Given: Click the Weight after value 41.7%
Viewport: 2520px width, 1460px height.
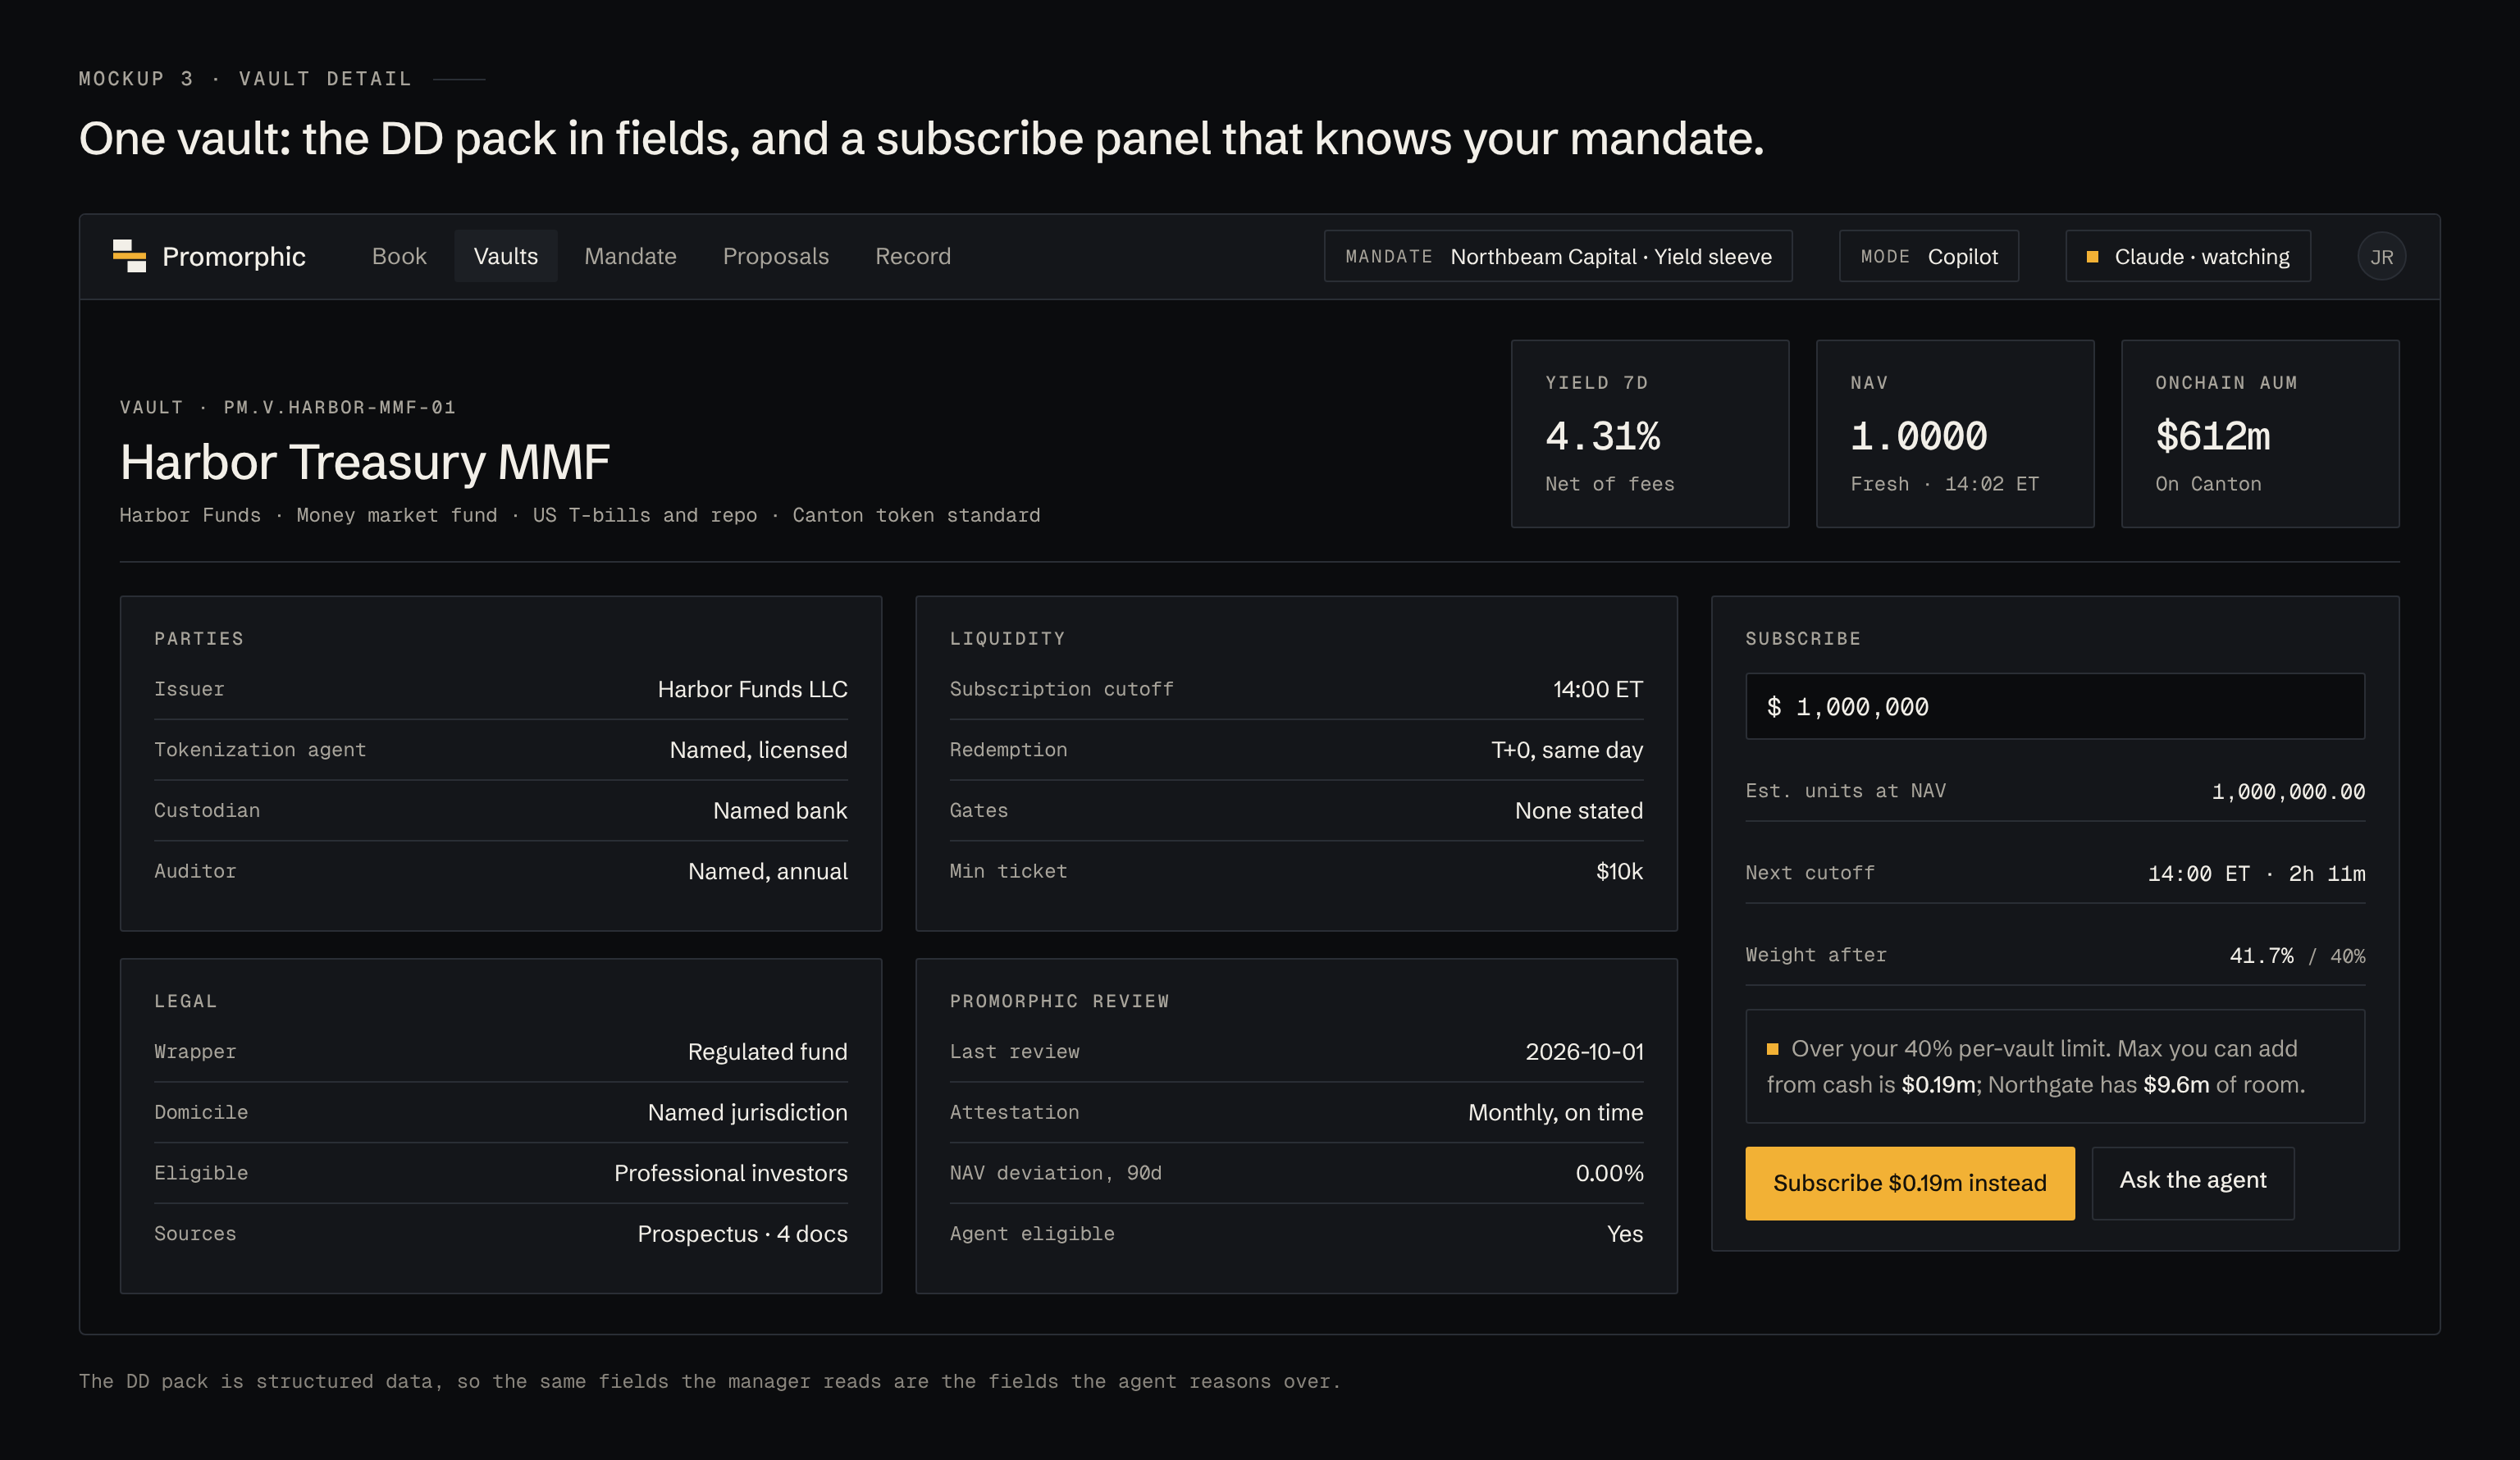Looking at the screenshot, I should pyautogui.click(x=2261, y=956).
